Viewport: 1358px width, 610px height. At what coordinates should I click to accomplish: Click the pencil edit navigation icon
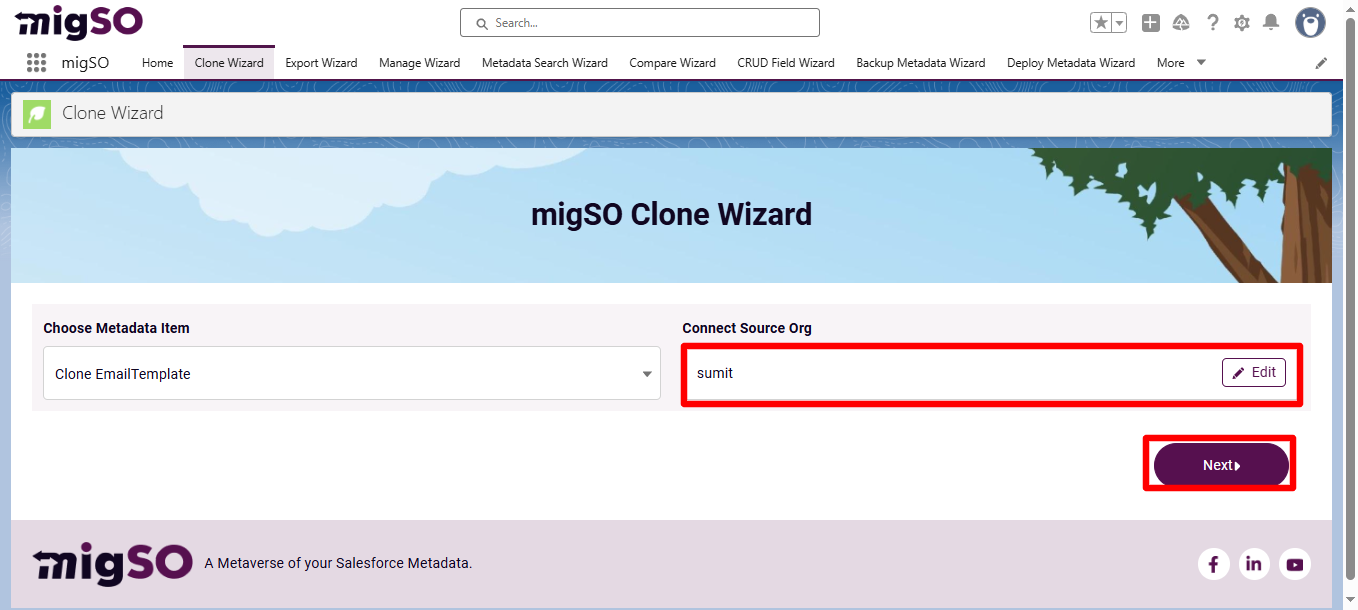tap(1321, 63)
